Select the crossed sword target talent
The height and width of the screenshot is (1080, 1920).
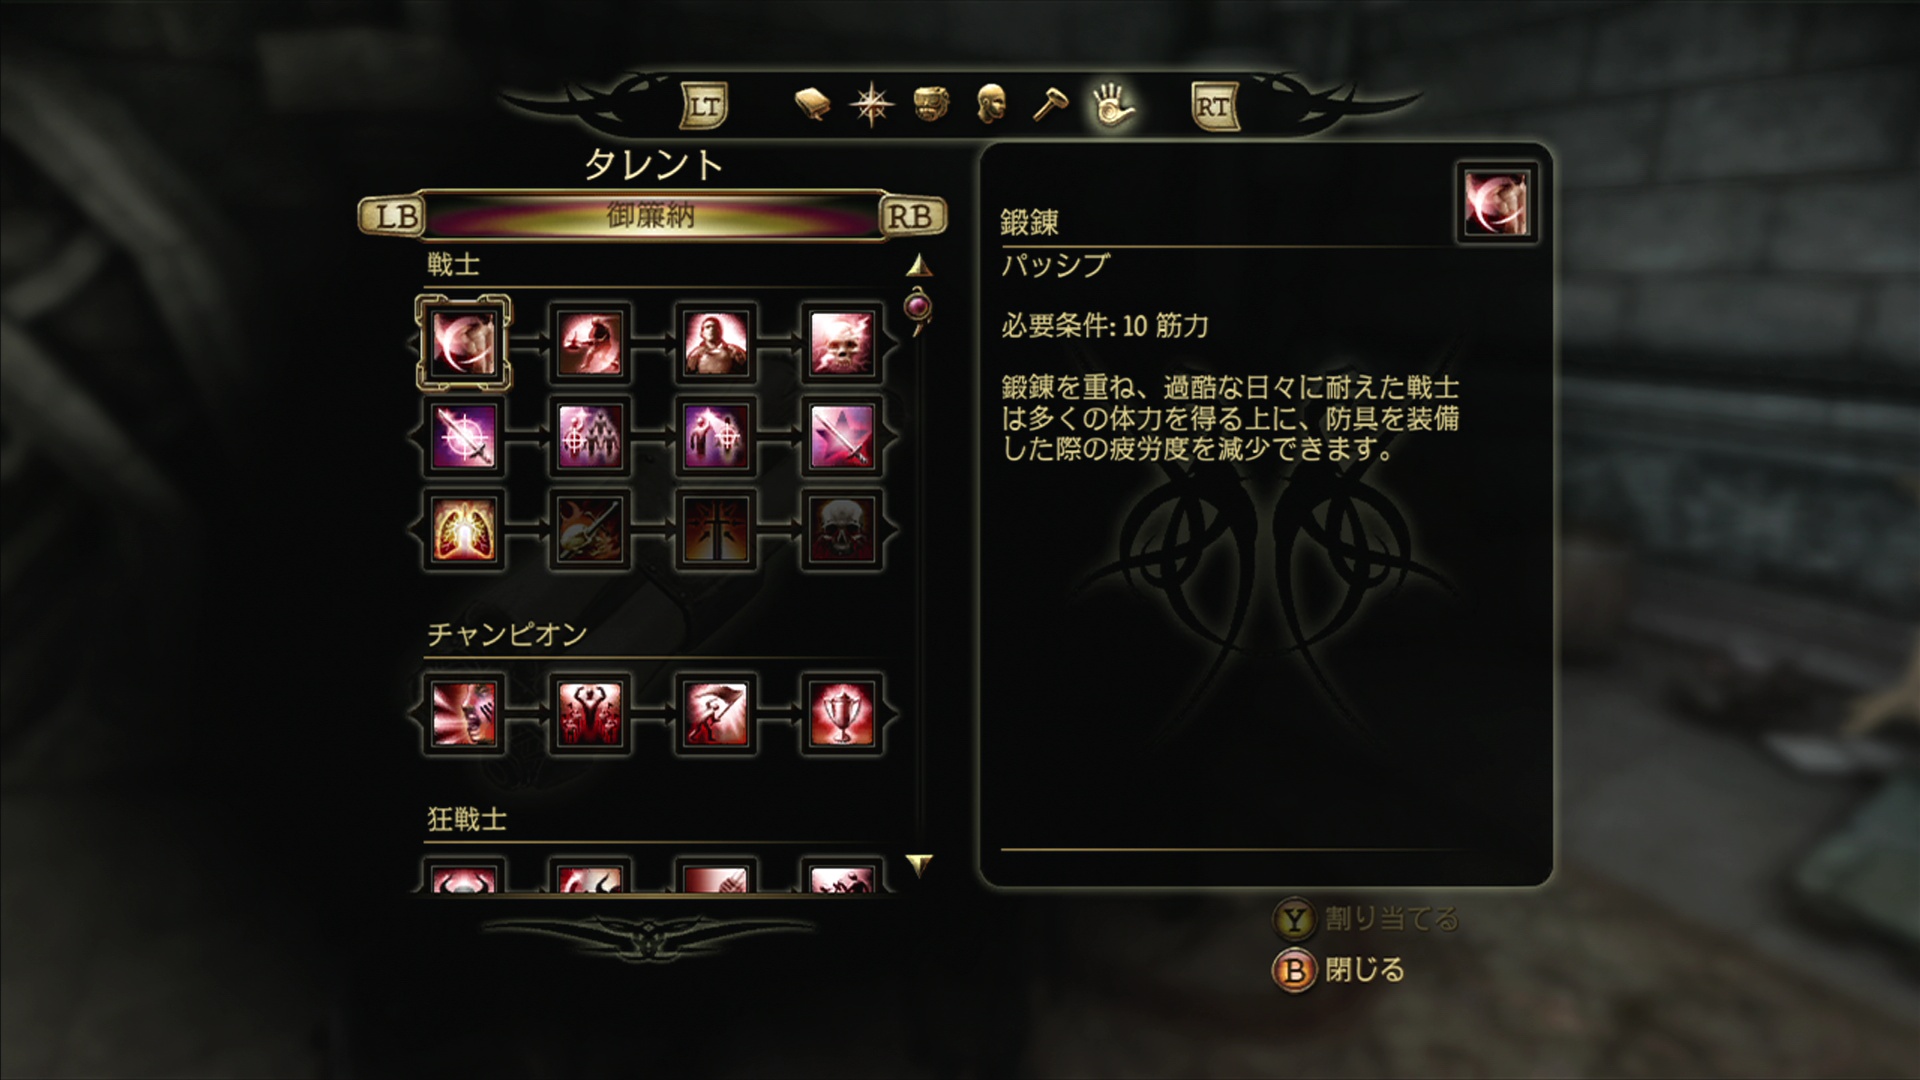pyautogui.click(x=463, y=436)
